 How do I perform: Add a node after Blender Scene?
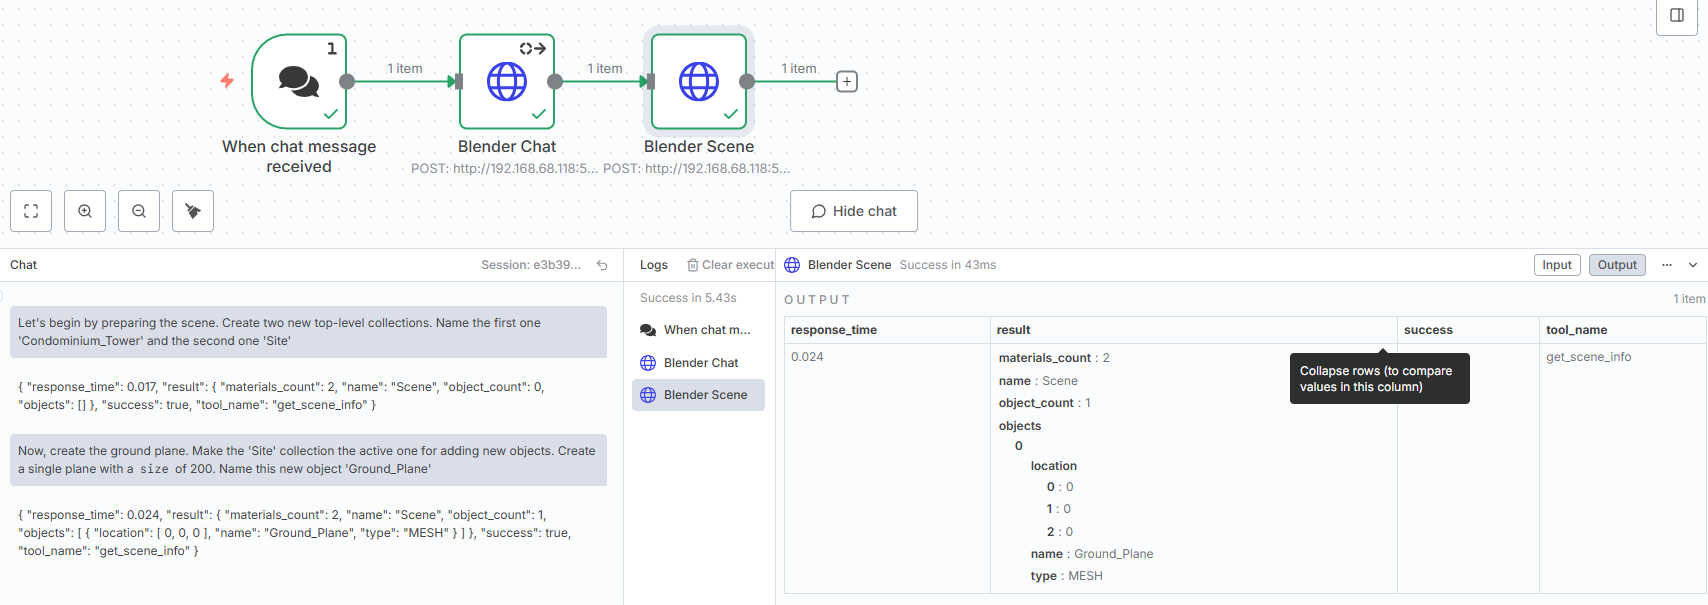[x=847, y=82]
